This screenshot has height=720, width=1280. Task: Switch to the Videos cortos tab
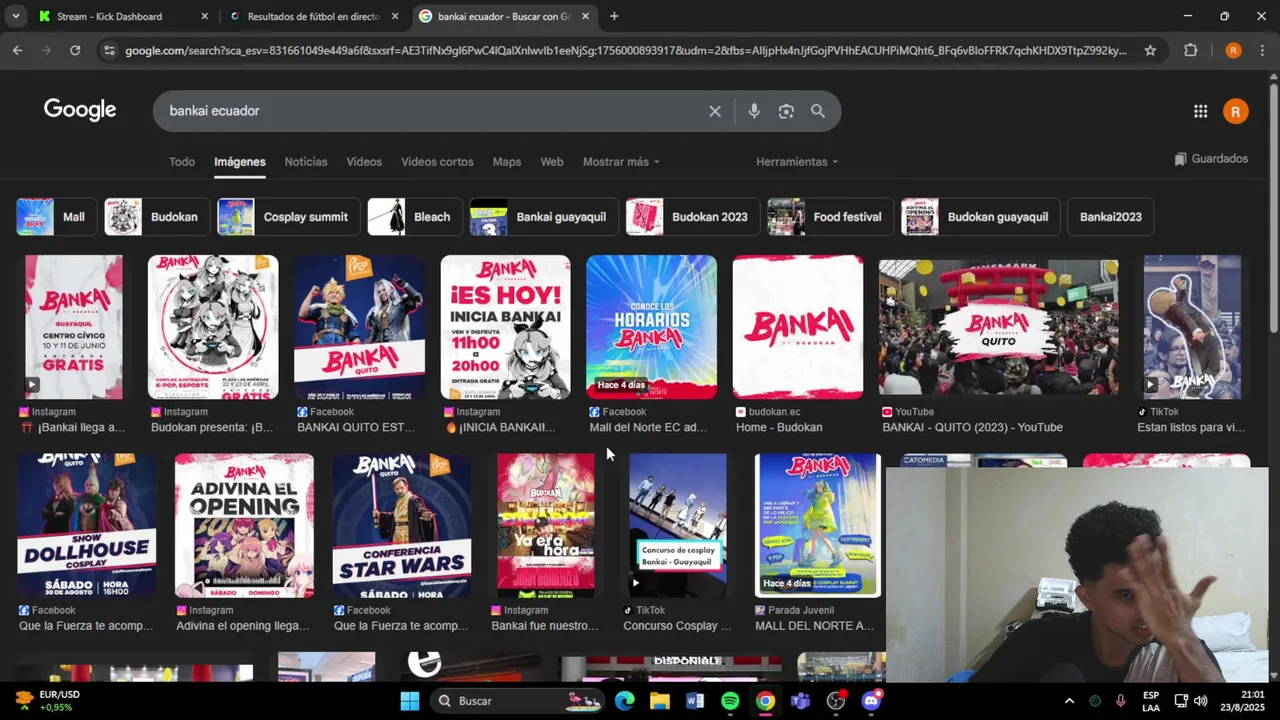pos(437,162)
